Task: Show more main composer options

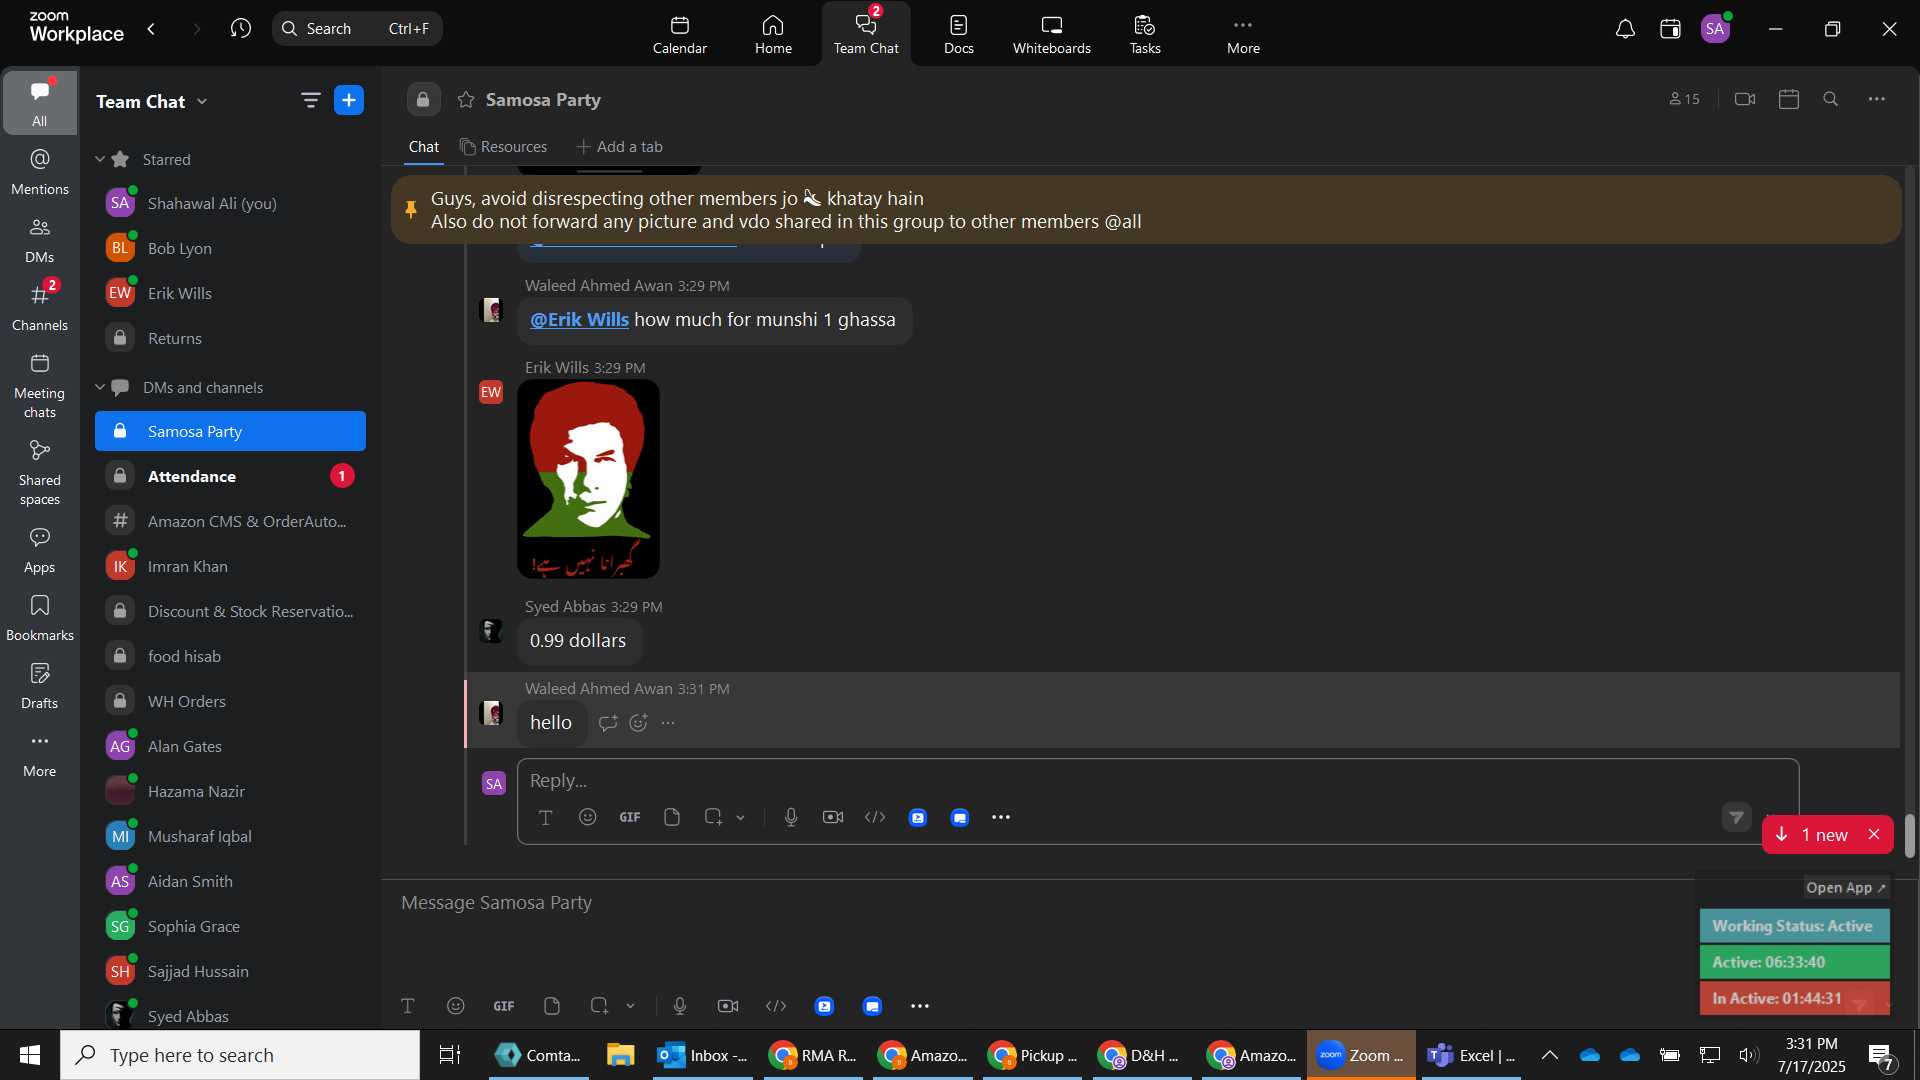Action: coord(920,1007)
